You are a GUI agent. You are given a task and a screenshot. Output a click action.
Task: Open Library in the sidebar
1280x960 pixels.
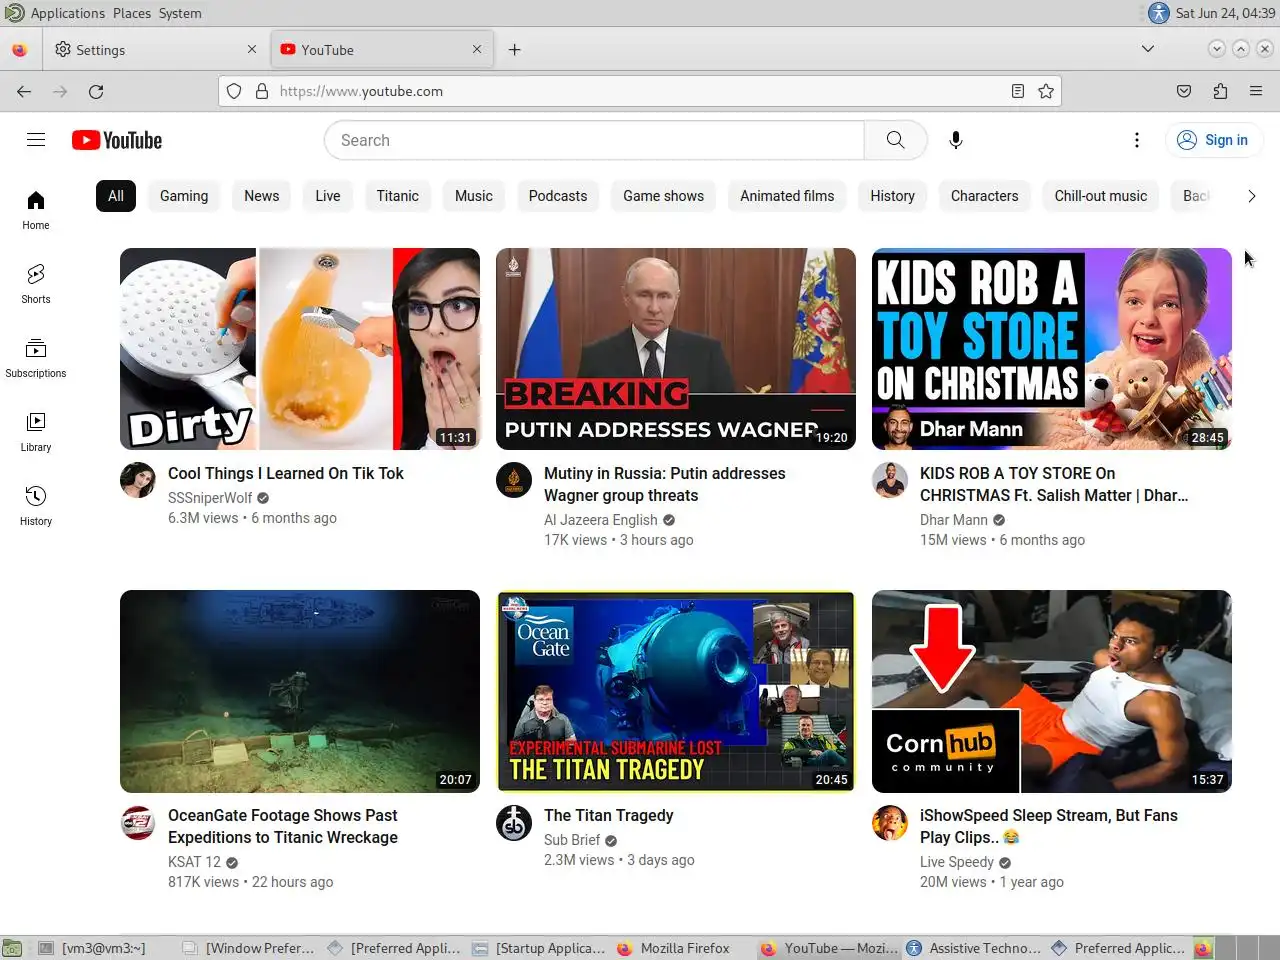pyautogui.click(x=36, y=432)
